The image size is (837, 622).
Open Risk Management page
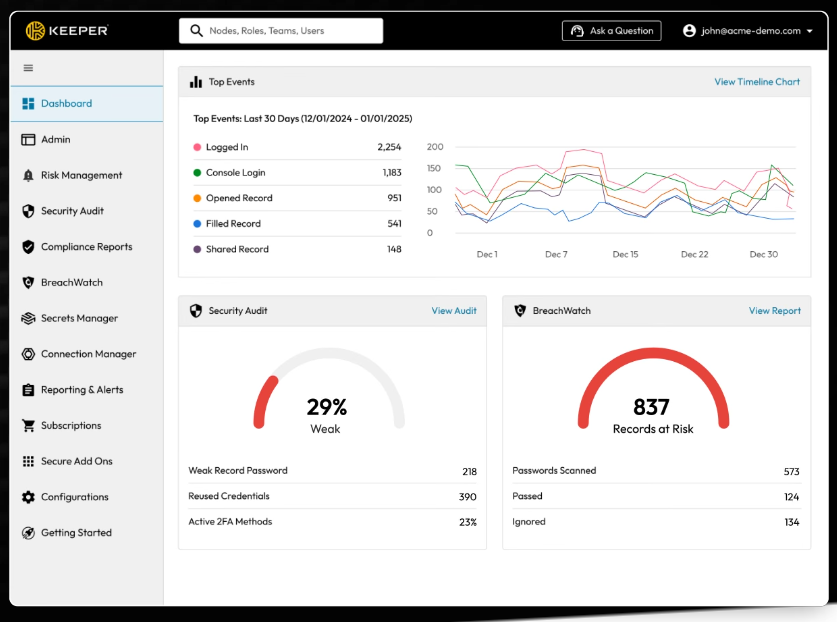click(86, 175)
